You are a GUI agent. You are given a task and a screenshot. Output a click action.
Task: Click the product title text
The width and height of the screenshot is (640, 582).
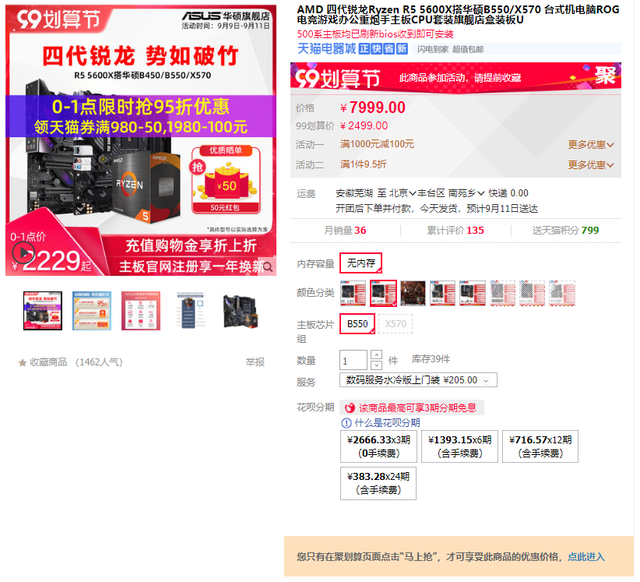tap(458, 15)
